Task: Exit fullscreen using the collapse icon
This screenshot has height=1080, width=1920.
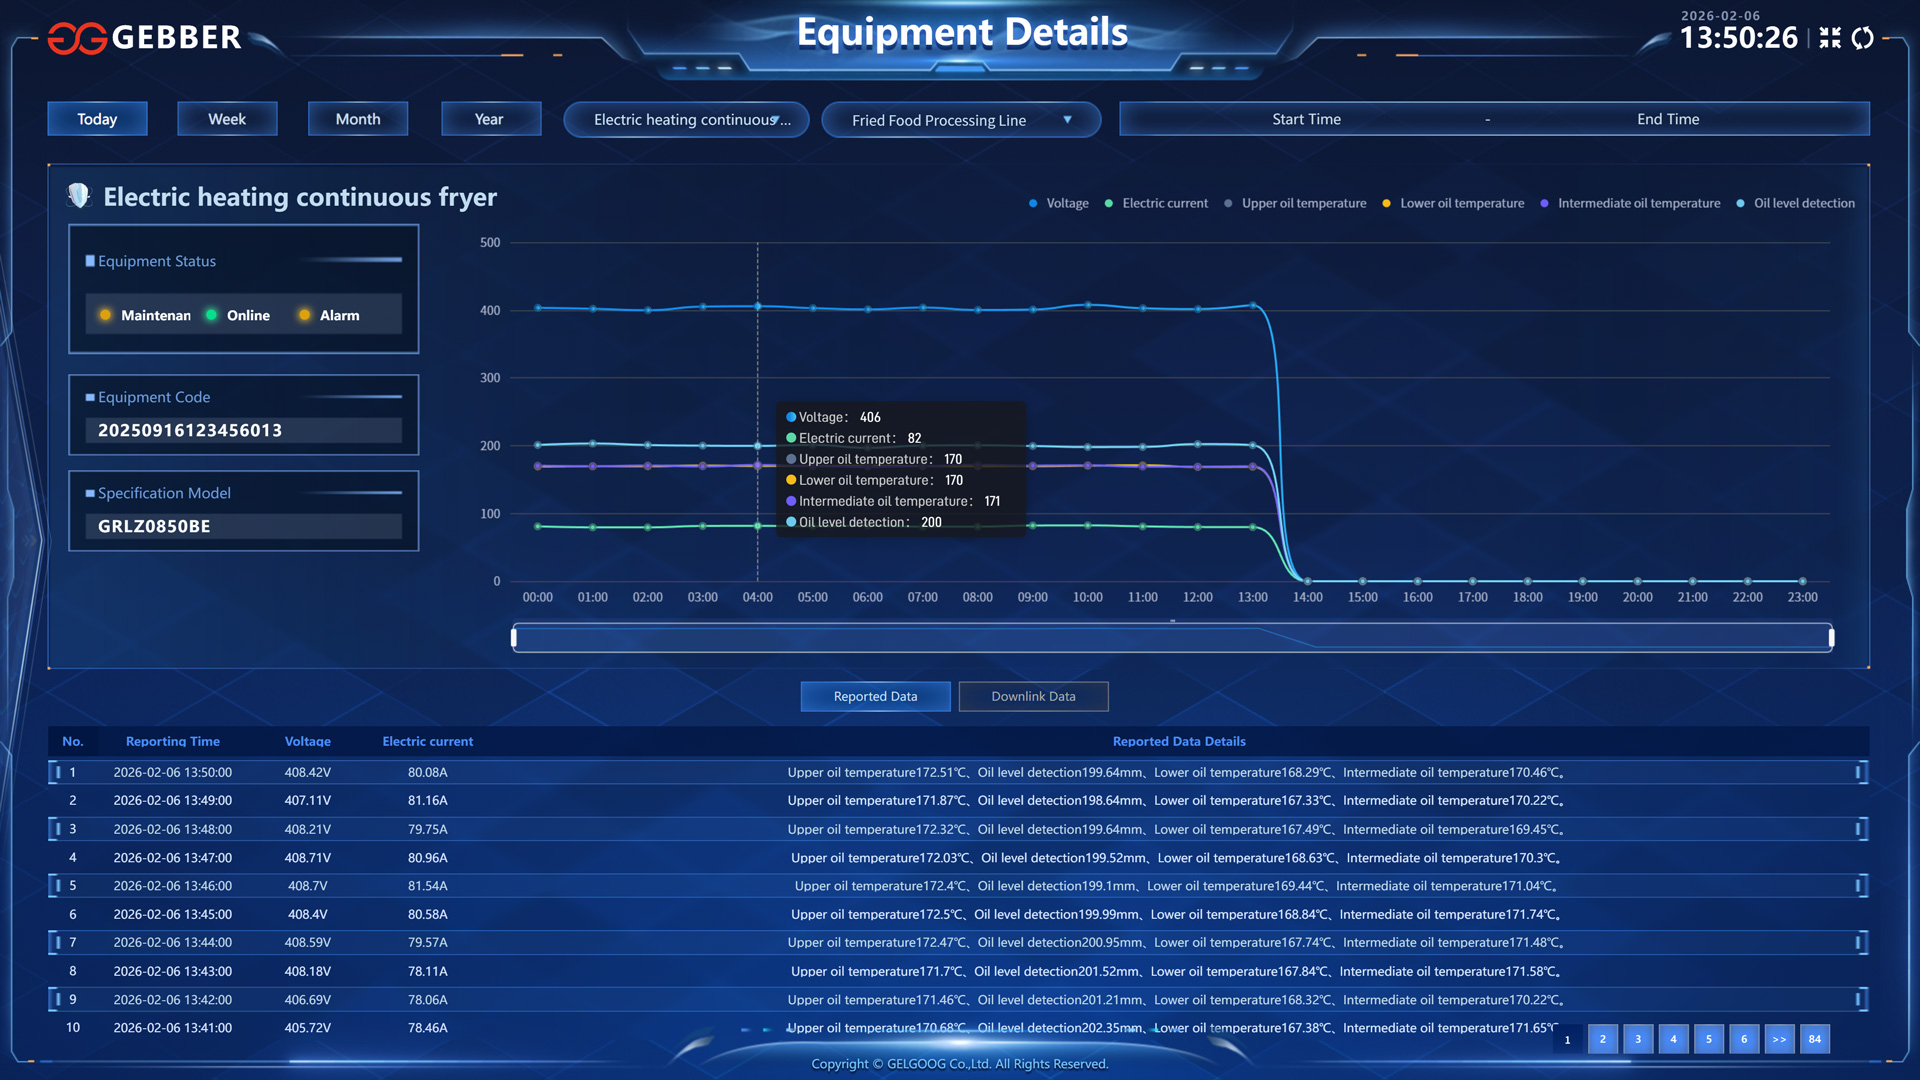Action: [x=1829, y=38]
